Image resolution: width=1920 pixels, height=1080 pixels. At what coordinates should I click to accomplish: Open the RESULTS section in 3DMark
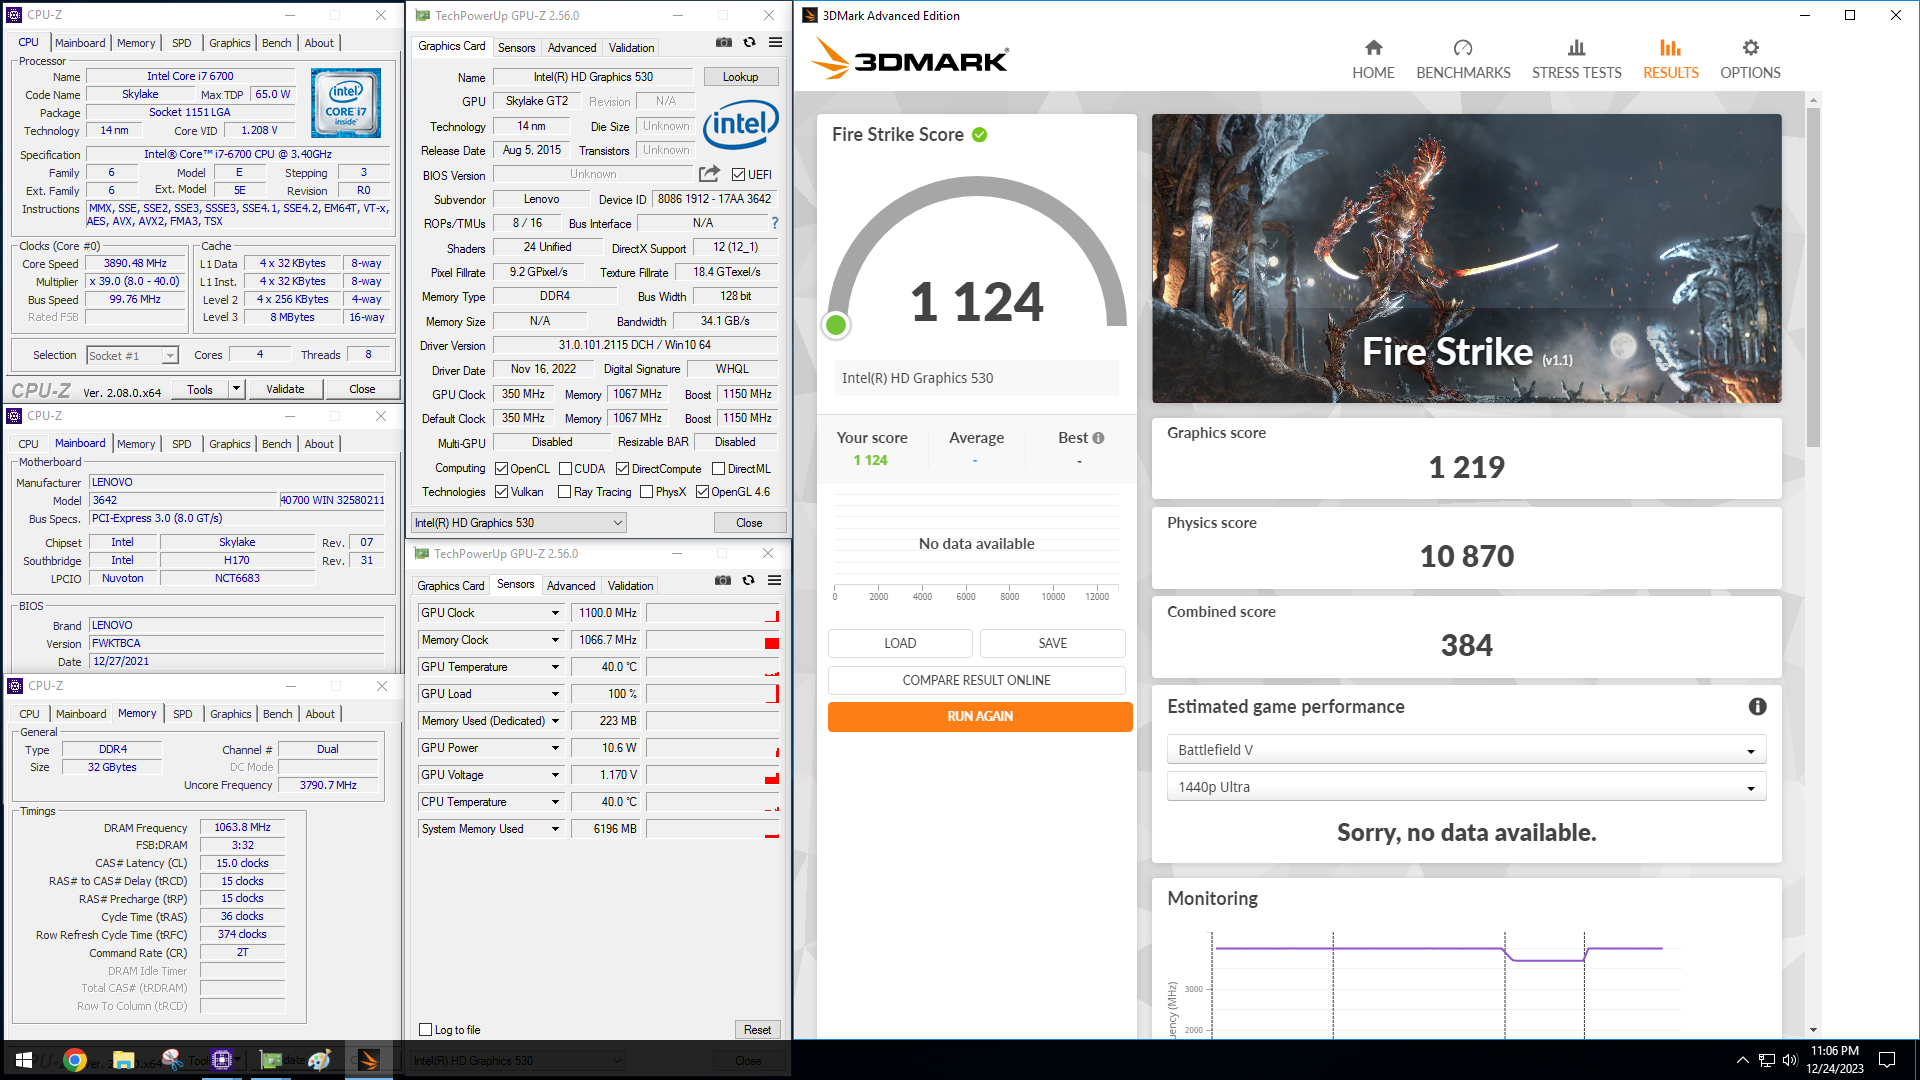tap(1671, 60)
